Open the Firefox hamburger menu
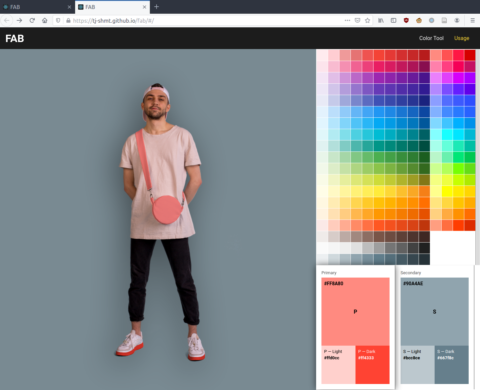This screenshot has width=480, height=390. pos(472,20)
